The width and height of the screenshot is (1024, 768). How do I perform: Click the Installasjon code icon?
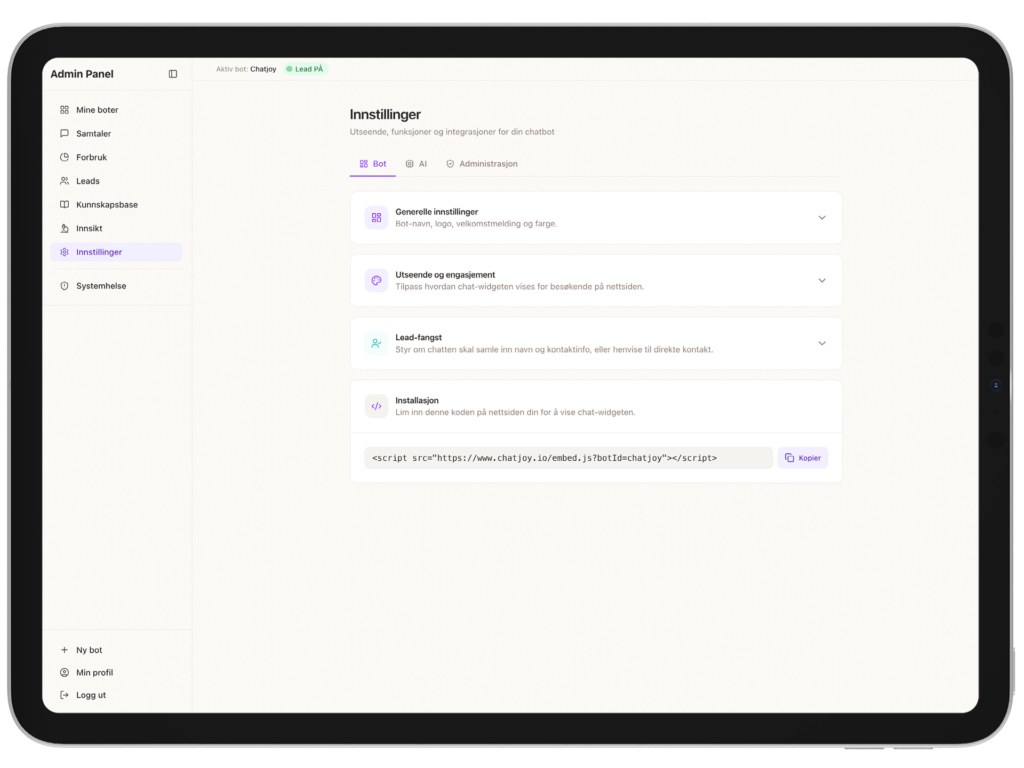376,406
